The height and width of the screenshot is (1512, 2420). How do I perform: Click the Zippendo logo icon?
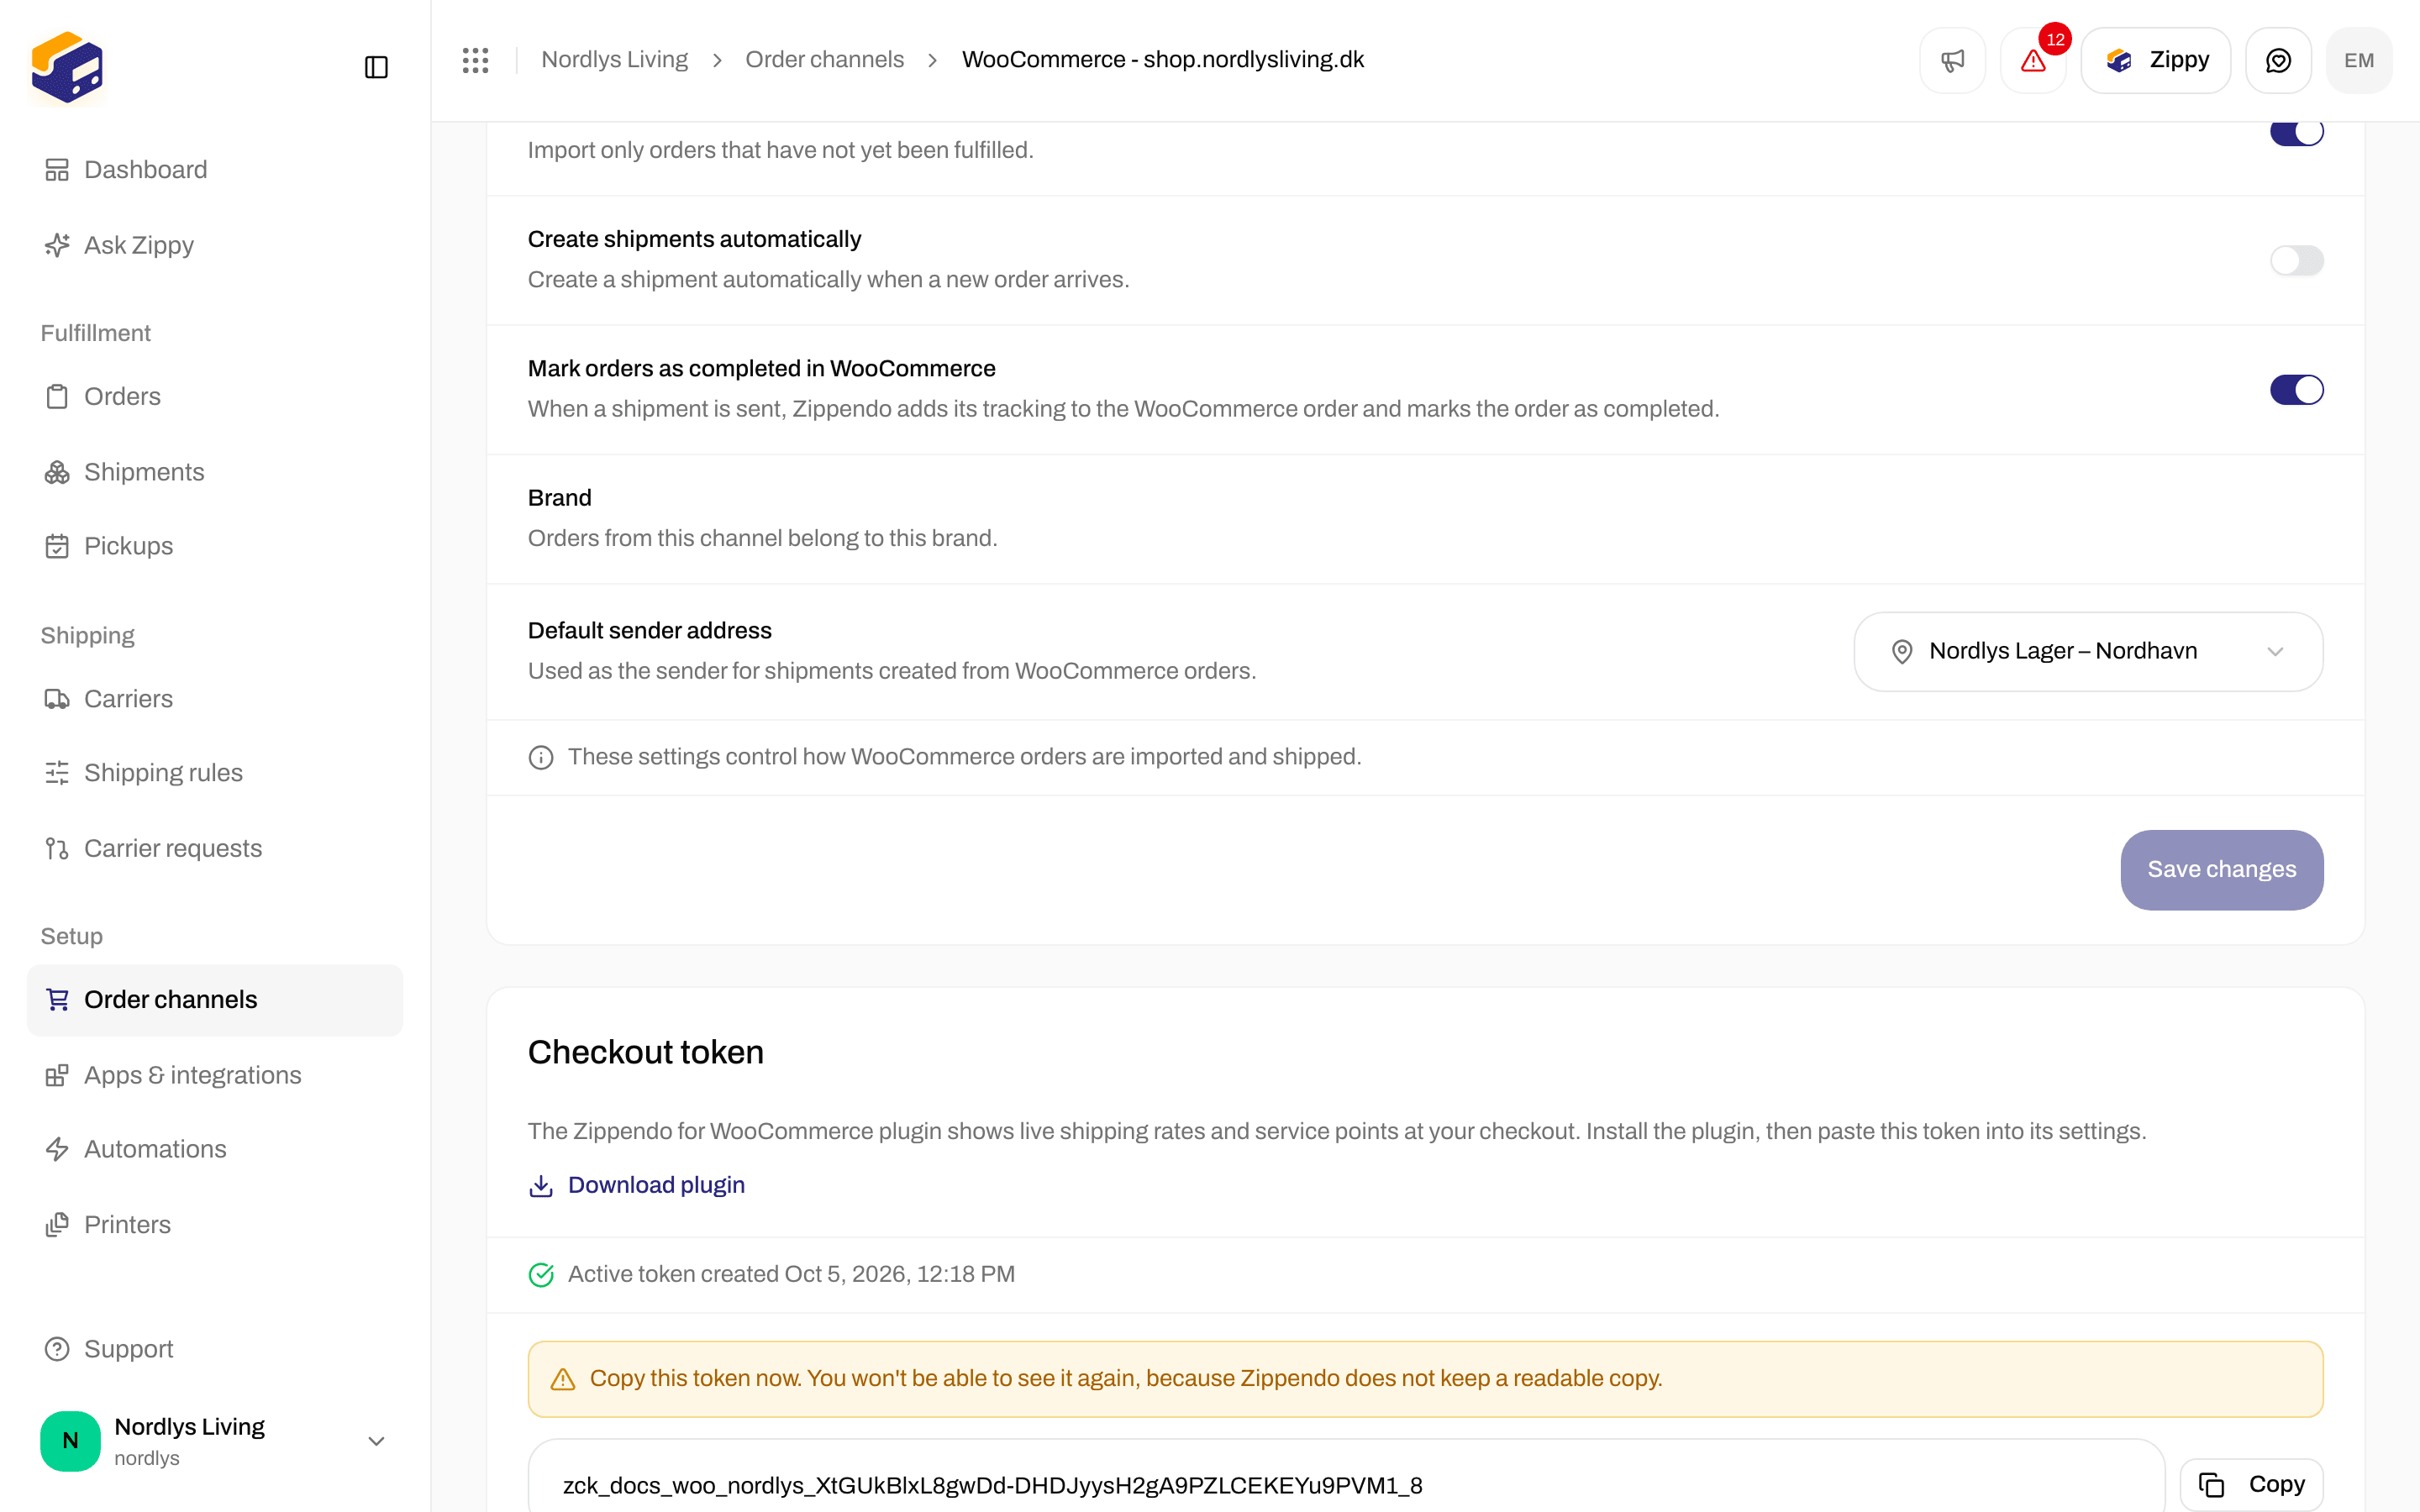click(x=67, y=67)
